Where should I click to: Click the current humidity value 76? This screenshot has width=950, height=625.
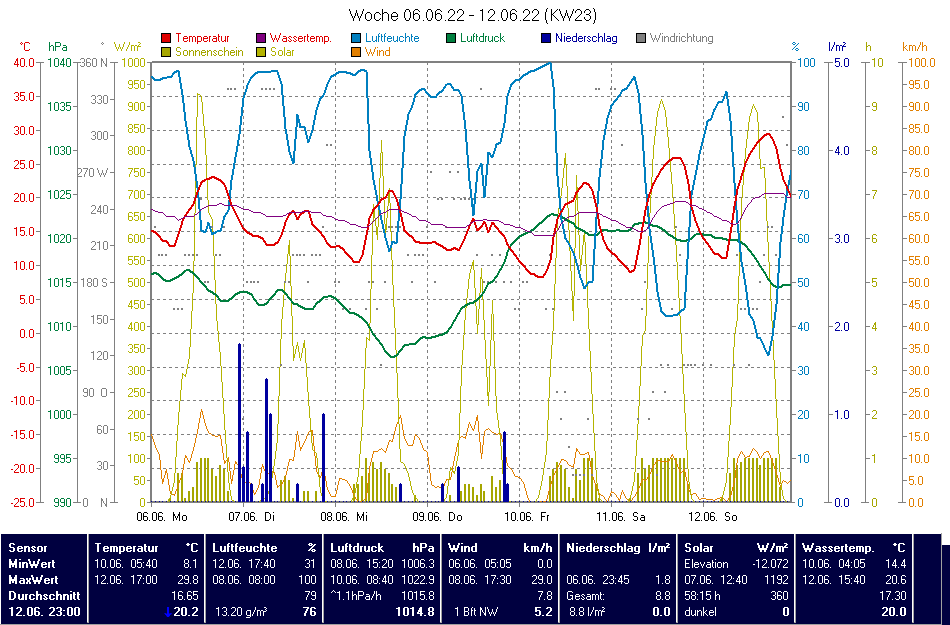pos(310,612)
